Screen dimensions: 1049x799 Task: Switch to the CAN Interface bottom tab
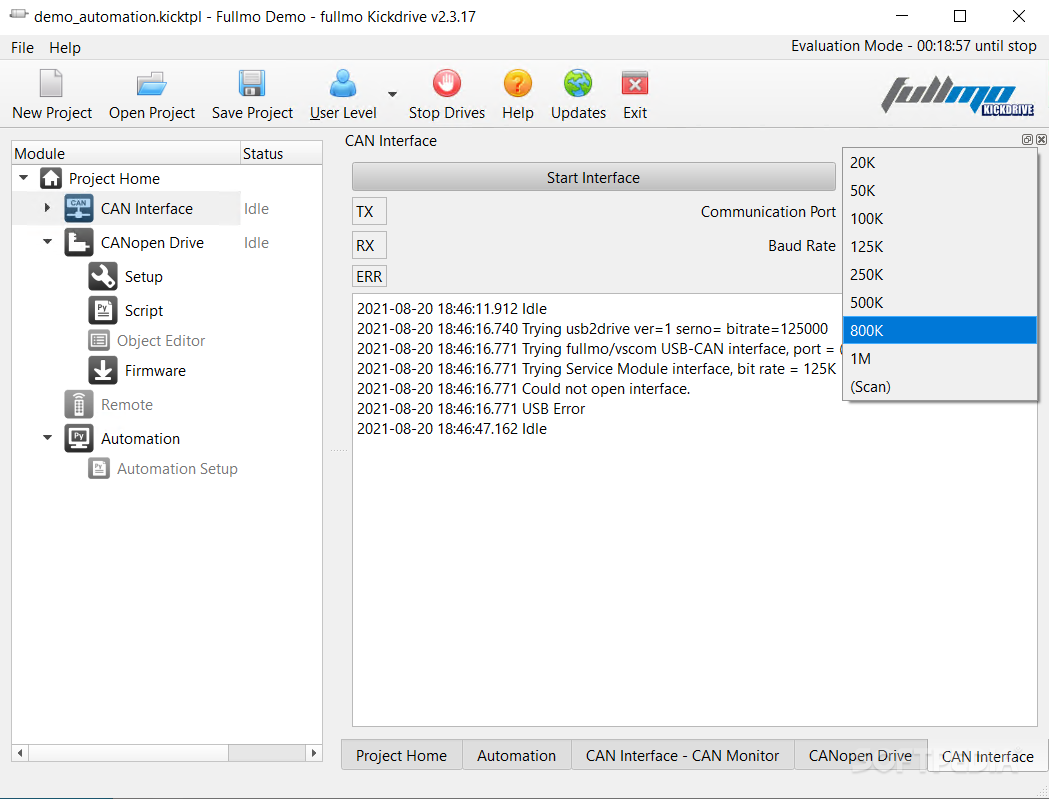click(x=987, y=756)
